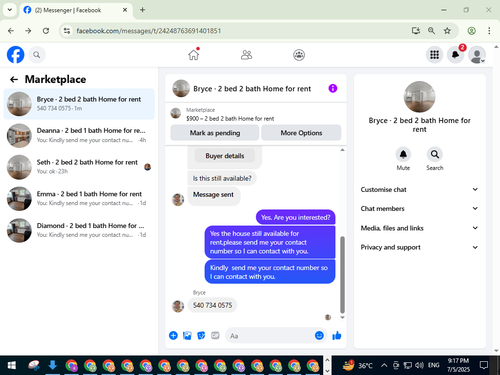Click the chat scrollbar thumb

342,274
